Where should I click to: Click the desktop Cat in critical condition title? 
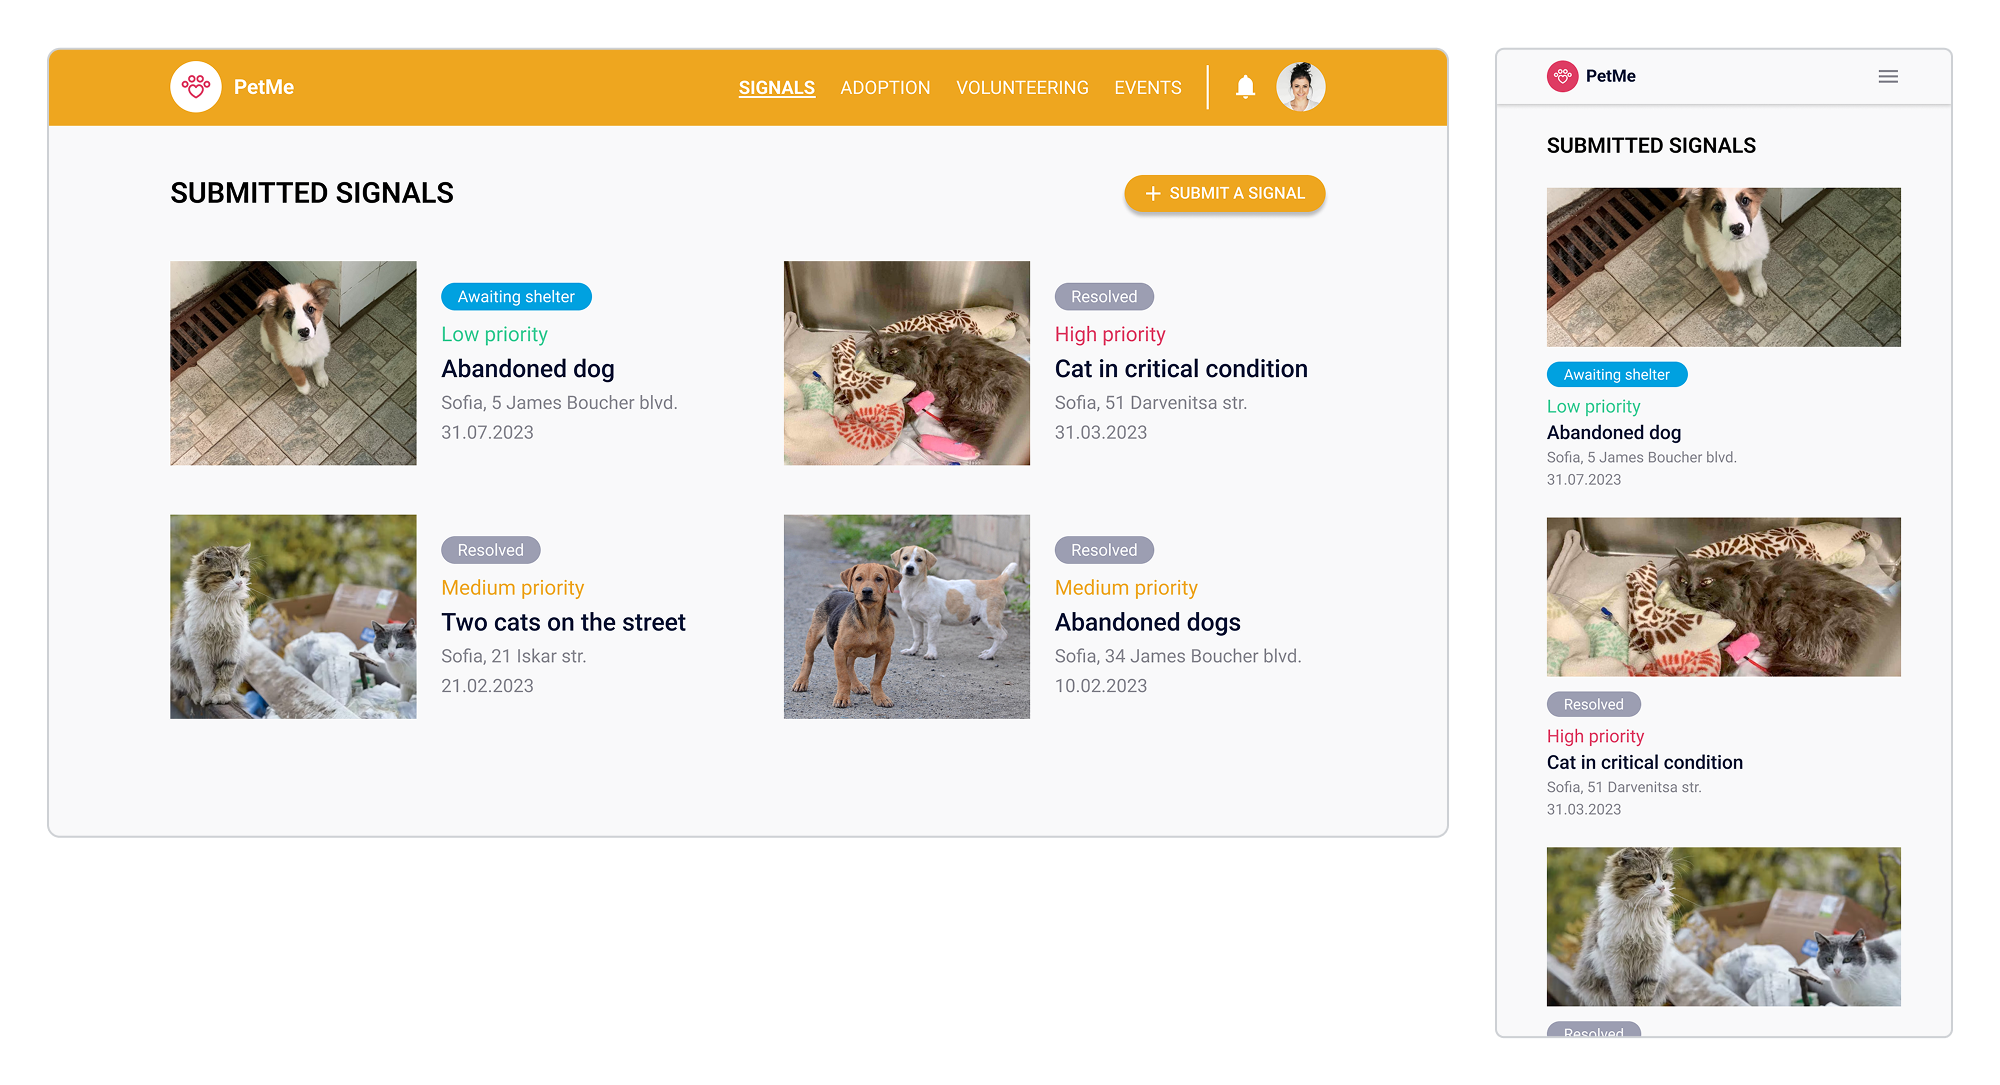1180,369
